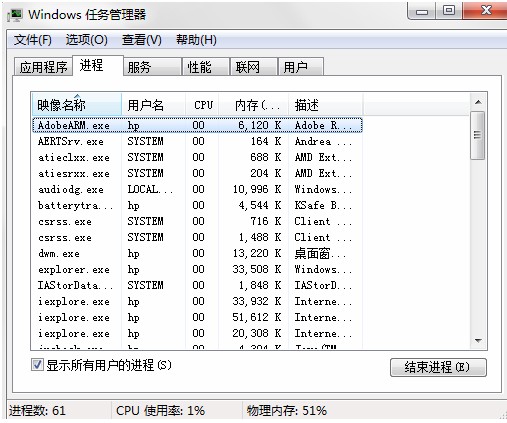Click the Task Manager title bar icon
This screenshot has width=507, height=423.
[15, 15]
